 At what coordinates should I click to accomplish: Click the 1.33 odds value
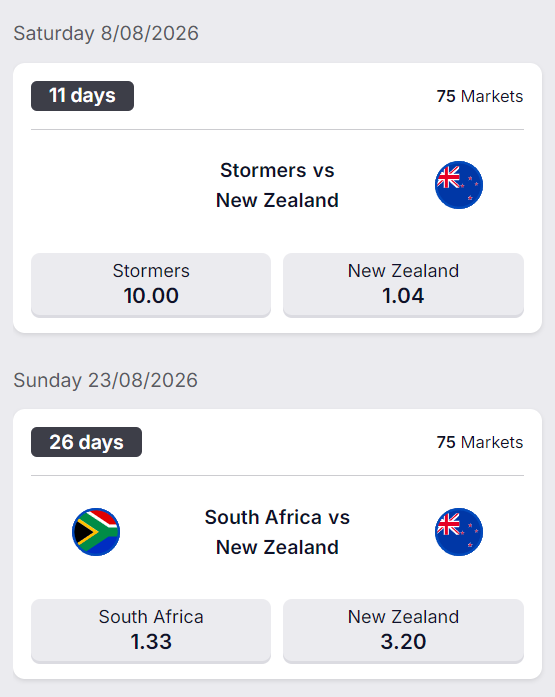coord(151,641)
